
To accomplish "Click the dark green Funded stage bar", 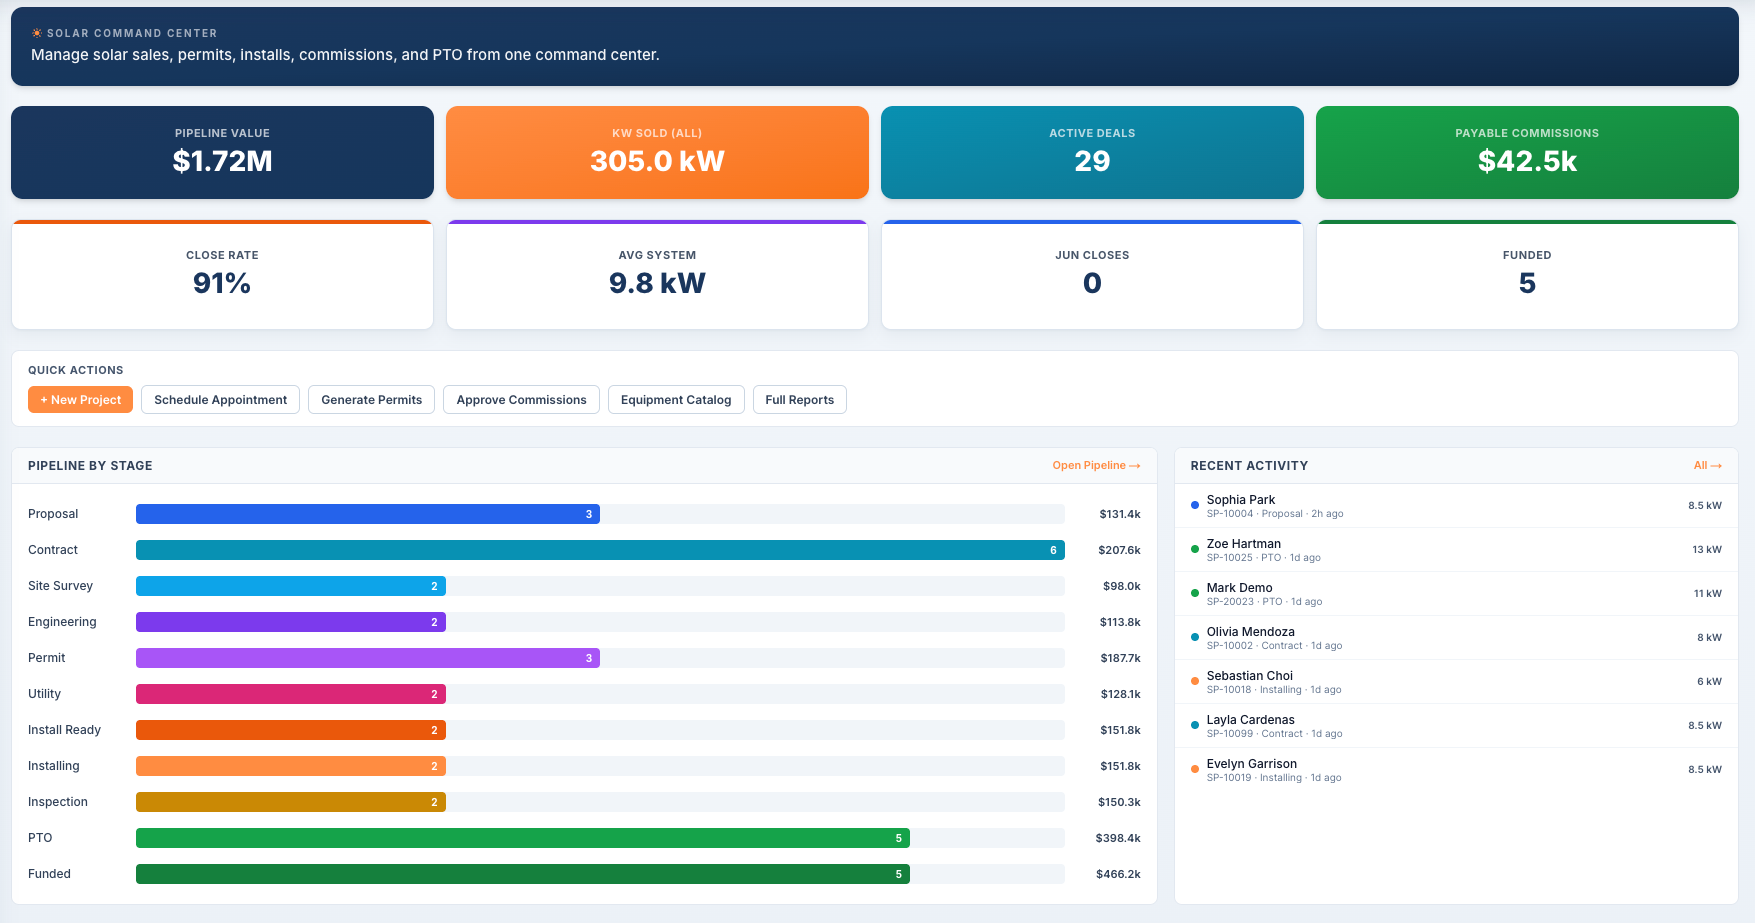I will click(523, 874).
